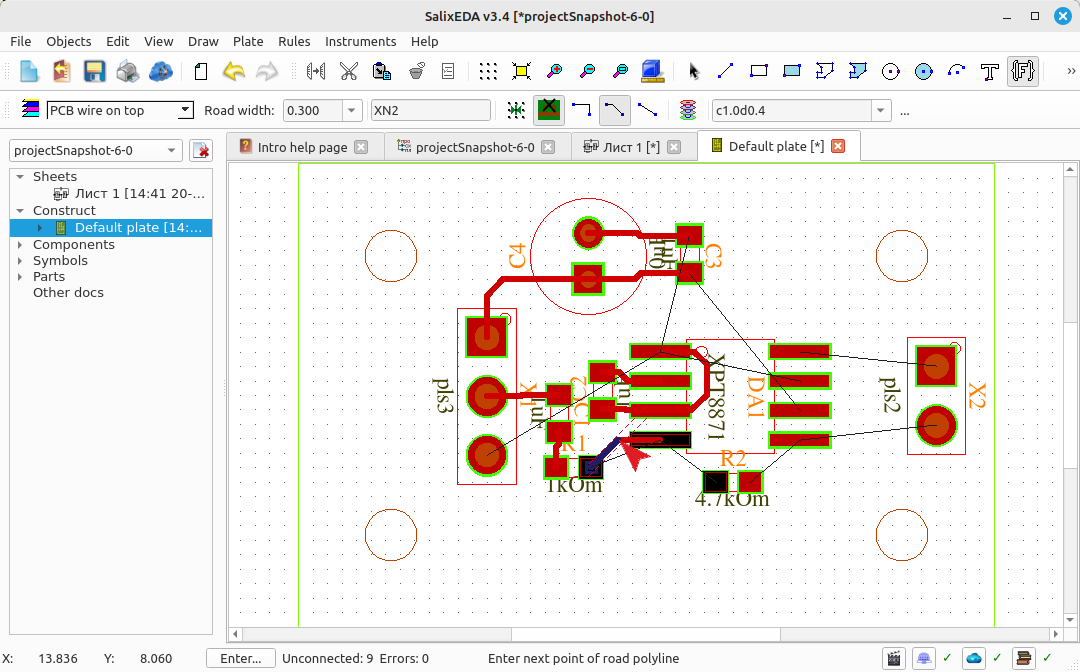Undo the last action with yellow arrow

pos(233,71)
